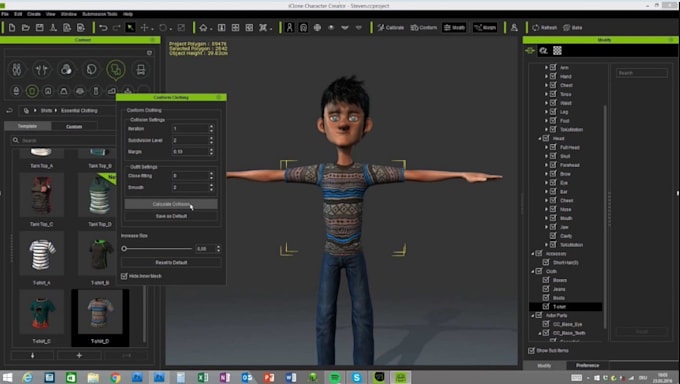Open the Skin category icon in Content
This screenshot has height=384, width=680.
coord(66,69)
